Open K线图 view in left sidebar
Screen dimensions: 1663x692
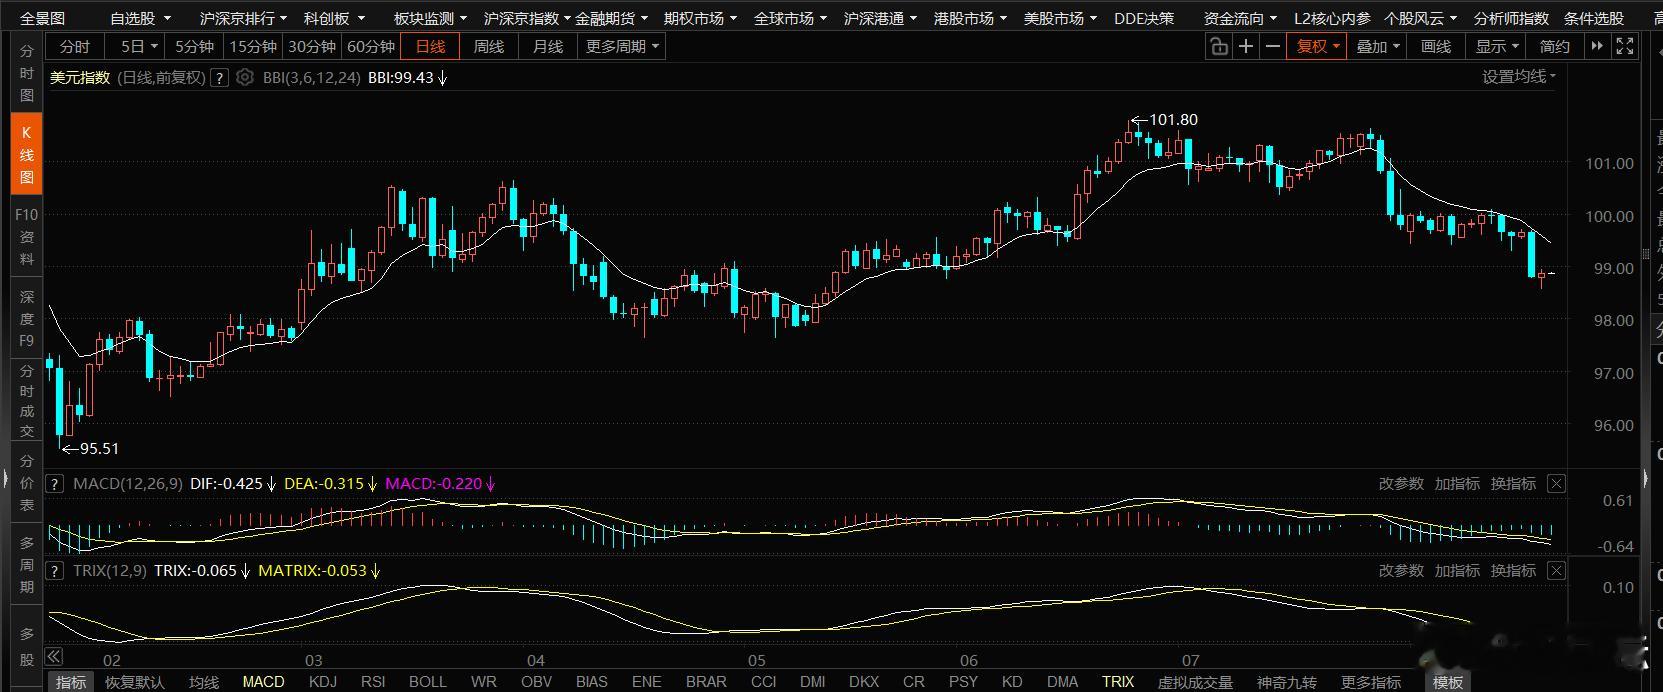pos(26,154)
